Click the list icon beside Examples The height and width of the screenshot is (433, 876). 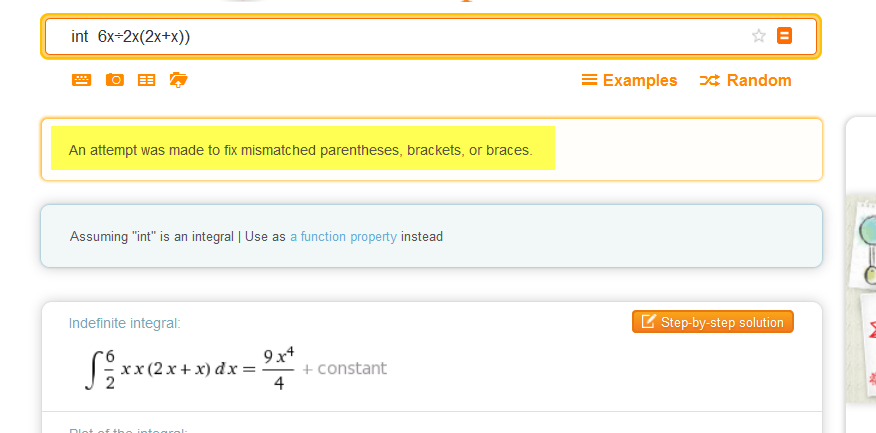click(589, 80)
